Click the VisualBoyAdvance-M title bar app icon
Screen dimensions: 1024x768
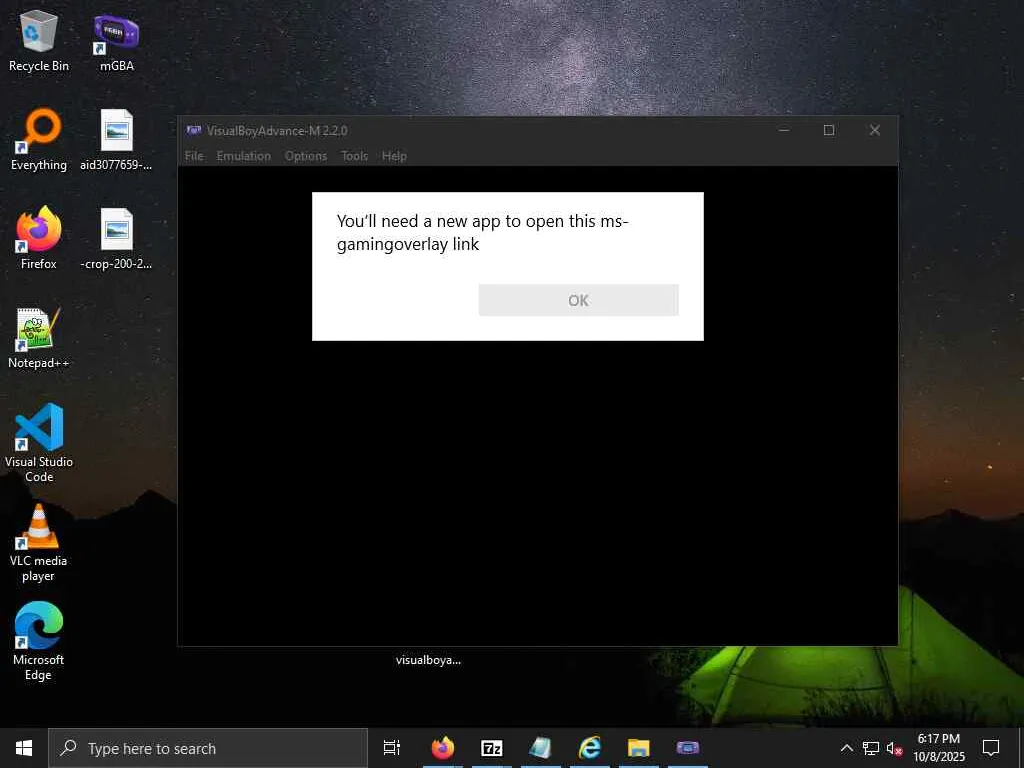tap(193, 131)
